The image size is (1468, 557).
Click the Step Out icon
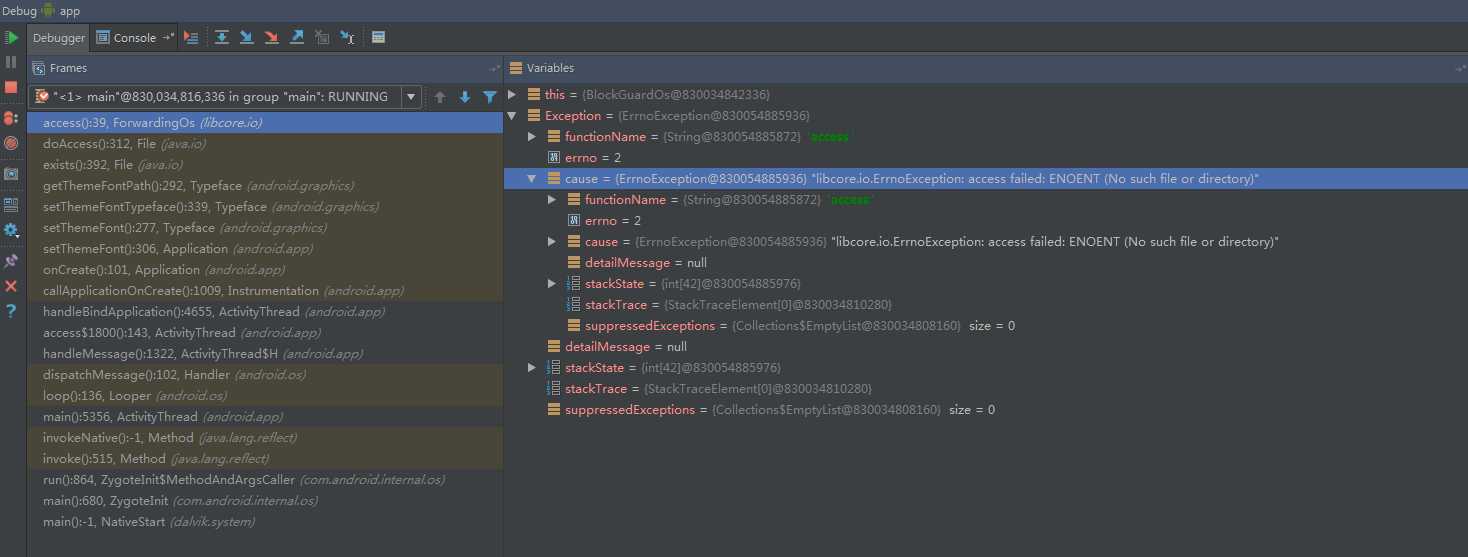click(297, 37)
